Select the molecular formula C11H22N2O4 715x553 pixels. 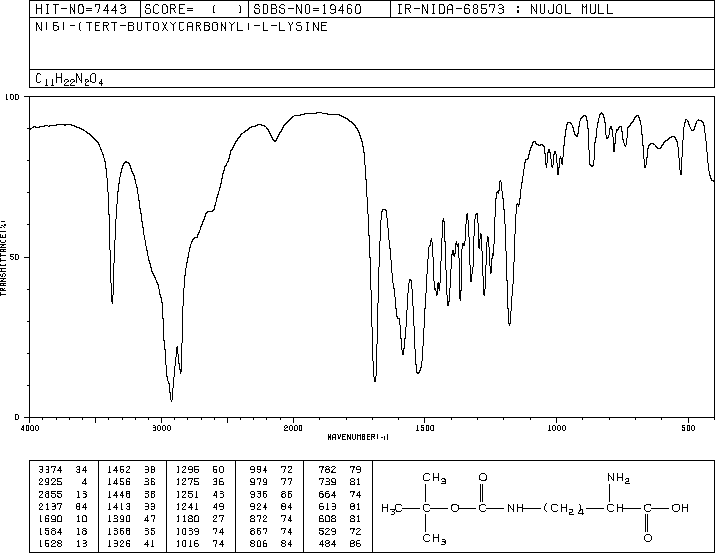click(69, 79)
